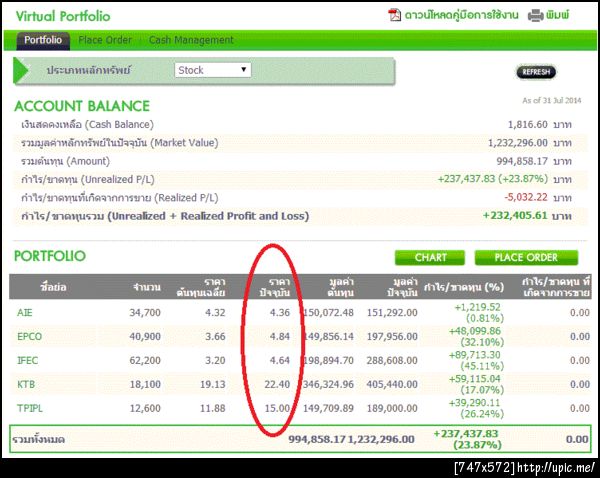Click the CHART button
Viewport: 600px width, 478px height.
(430, 258)
